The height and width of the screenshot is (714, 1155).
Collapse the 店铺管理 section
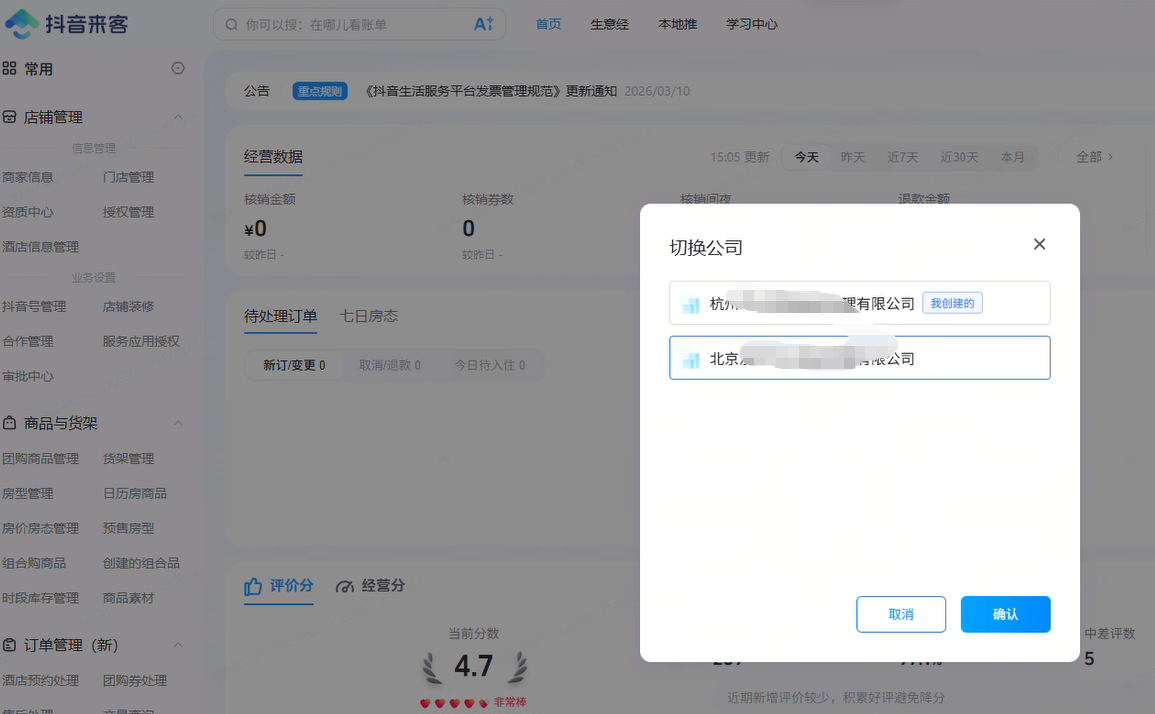[178, 117]
